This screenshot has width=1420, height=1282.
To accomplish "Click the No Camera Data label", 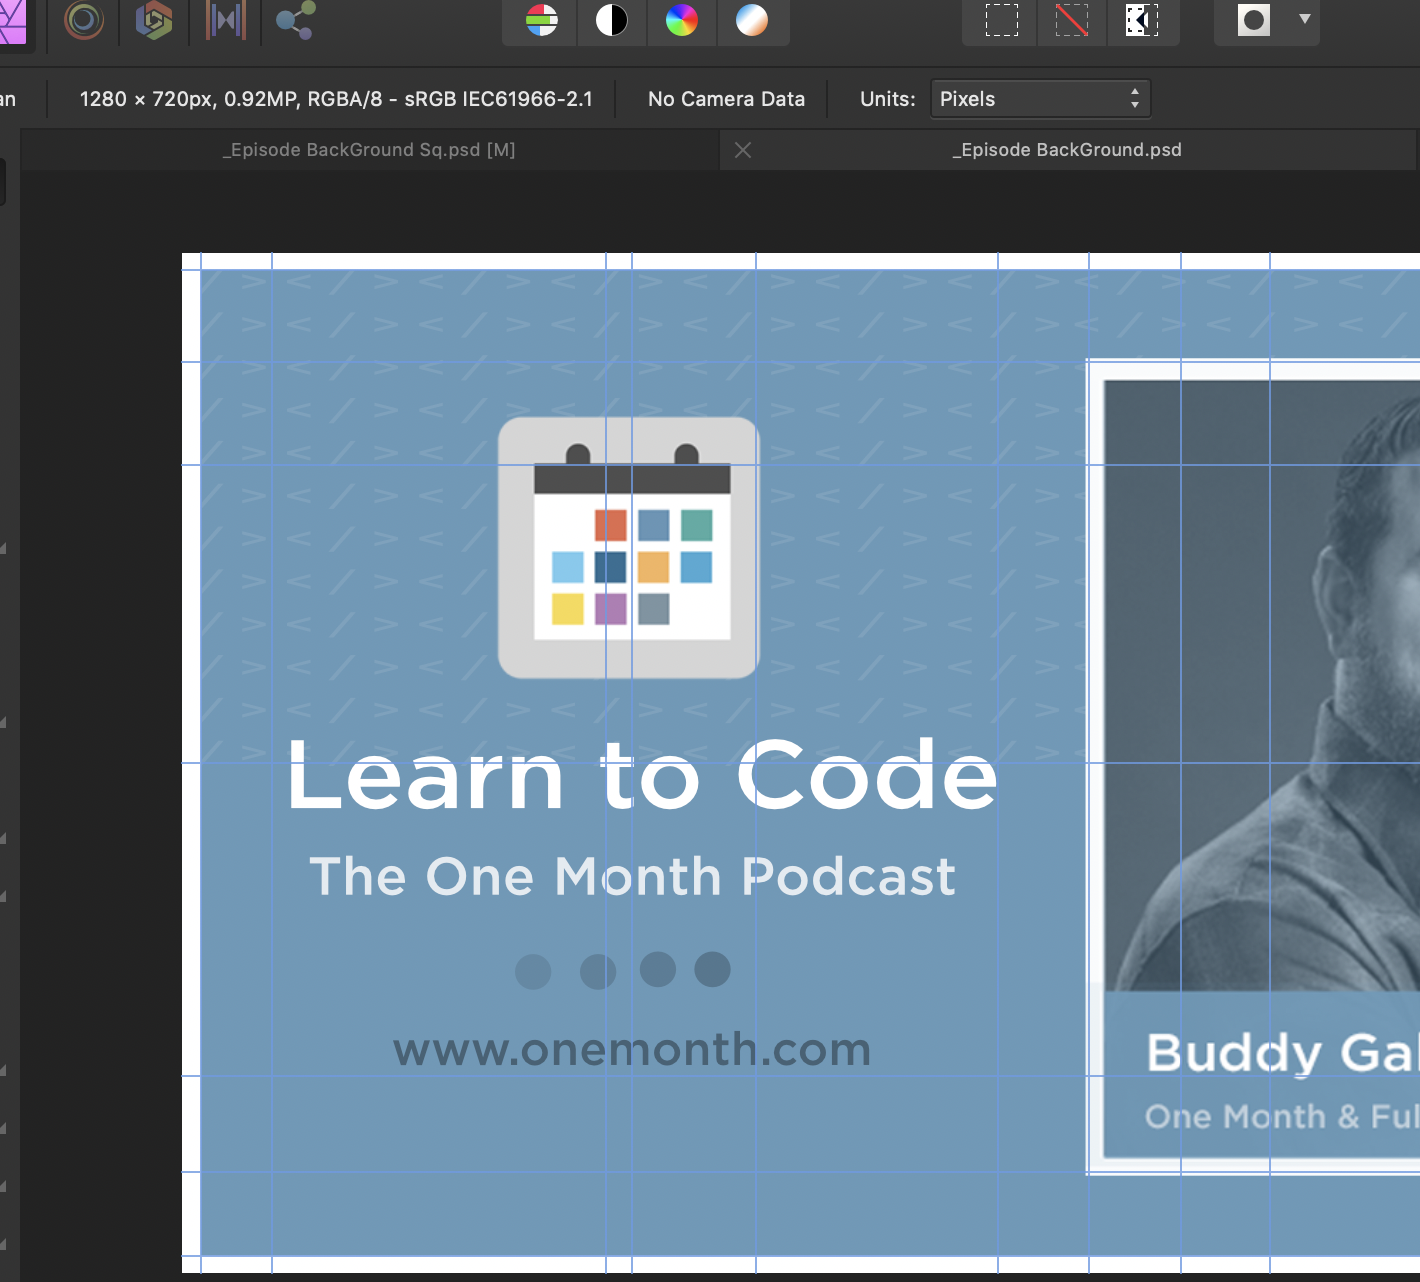I will coord(726,99).
